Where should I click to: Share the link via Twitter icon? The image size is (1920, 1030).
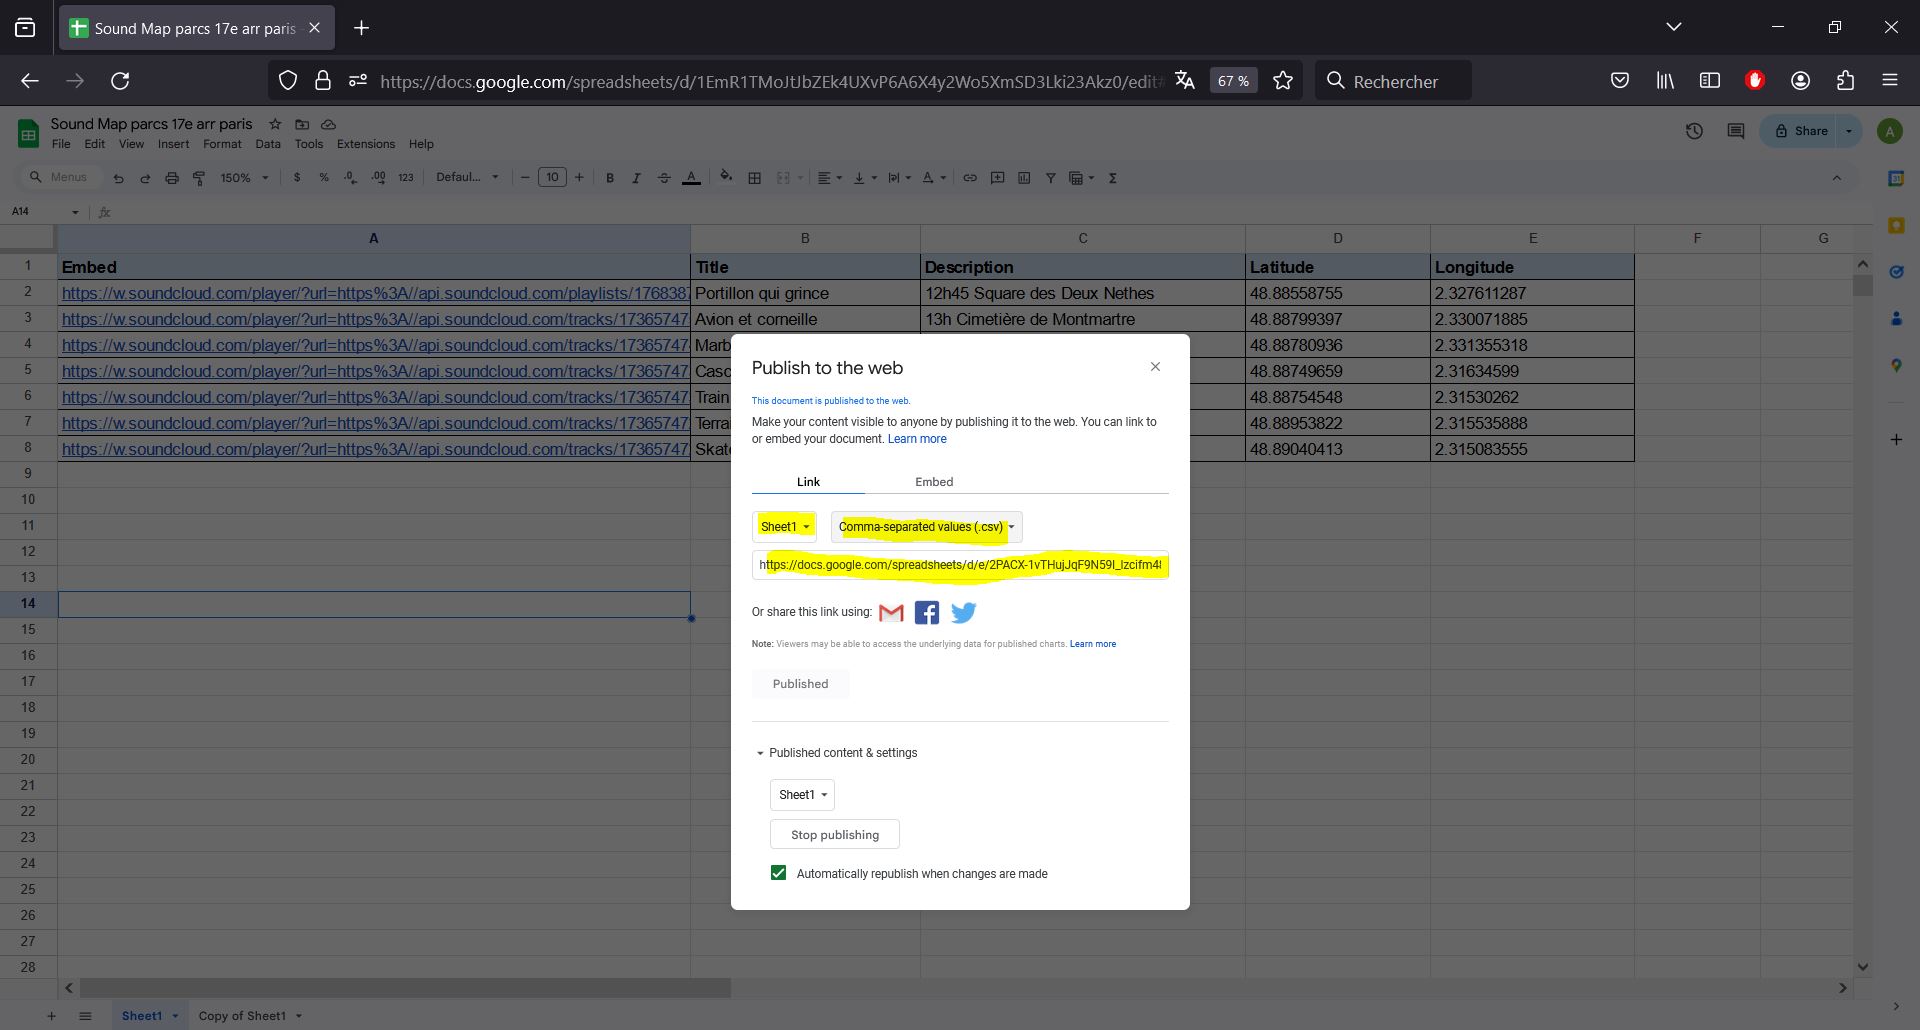point(963,612)
